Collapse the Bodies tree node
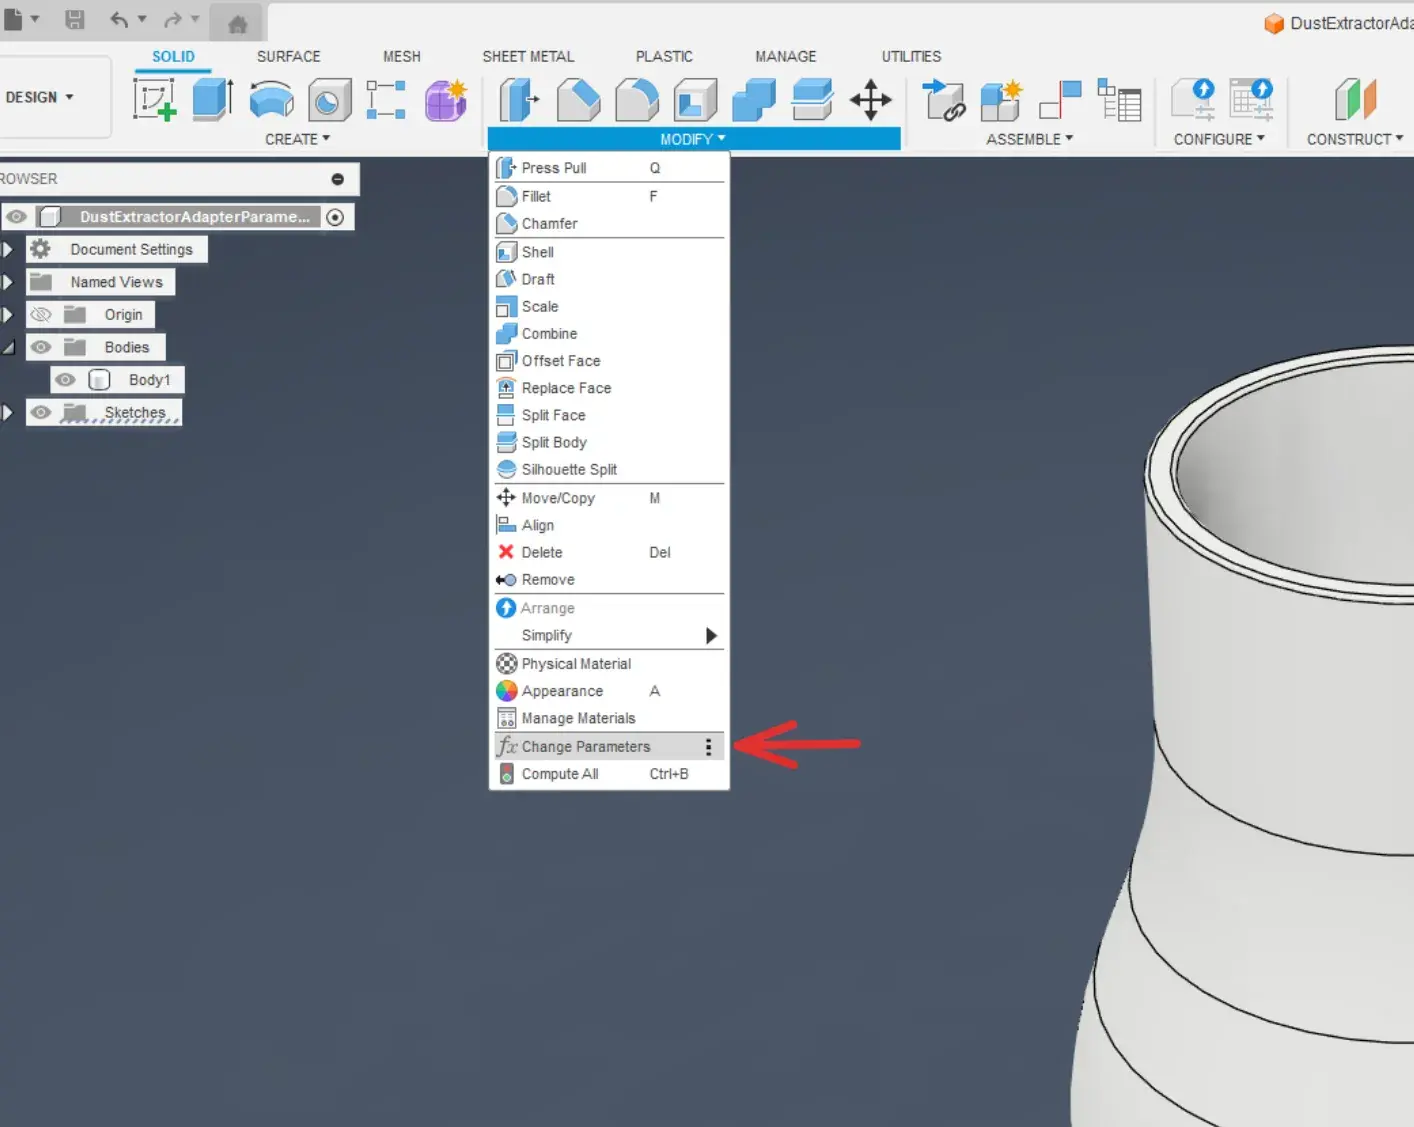1414x1127 pixels. point(8,348)
